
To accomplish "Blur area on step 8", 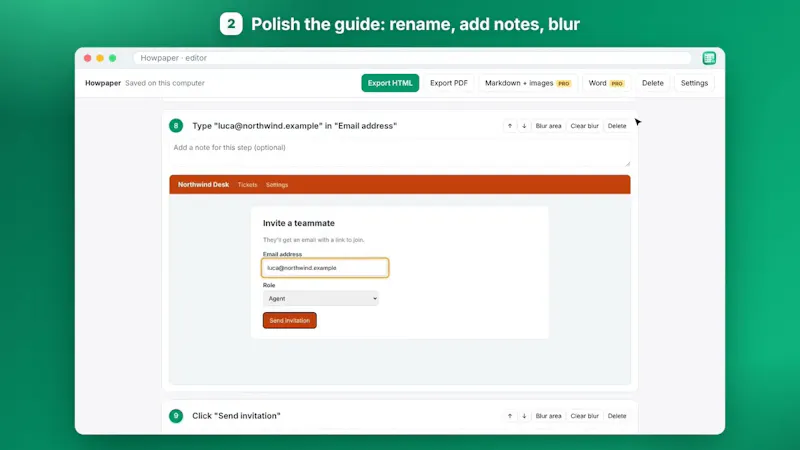I will (x=548, y=126).
